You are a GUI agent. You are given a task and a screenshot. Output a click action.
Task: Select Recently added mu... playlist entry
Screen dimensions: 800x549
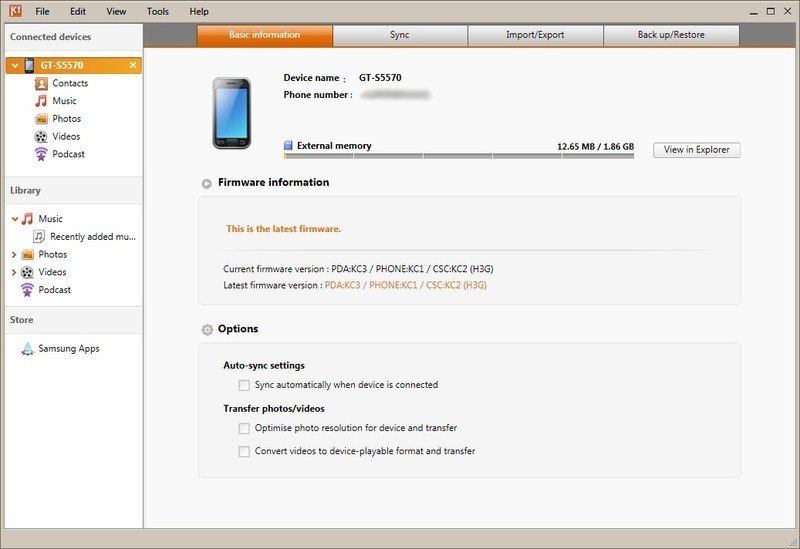pyautogui.click(x=93, y=237)
